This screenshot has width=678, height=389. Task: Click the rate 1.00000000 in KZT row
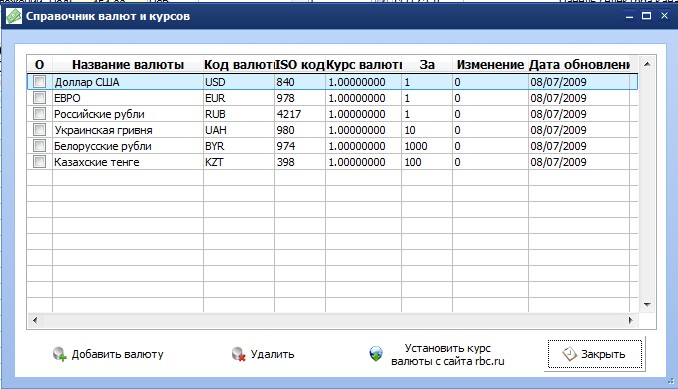point(363,162)
